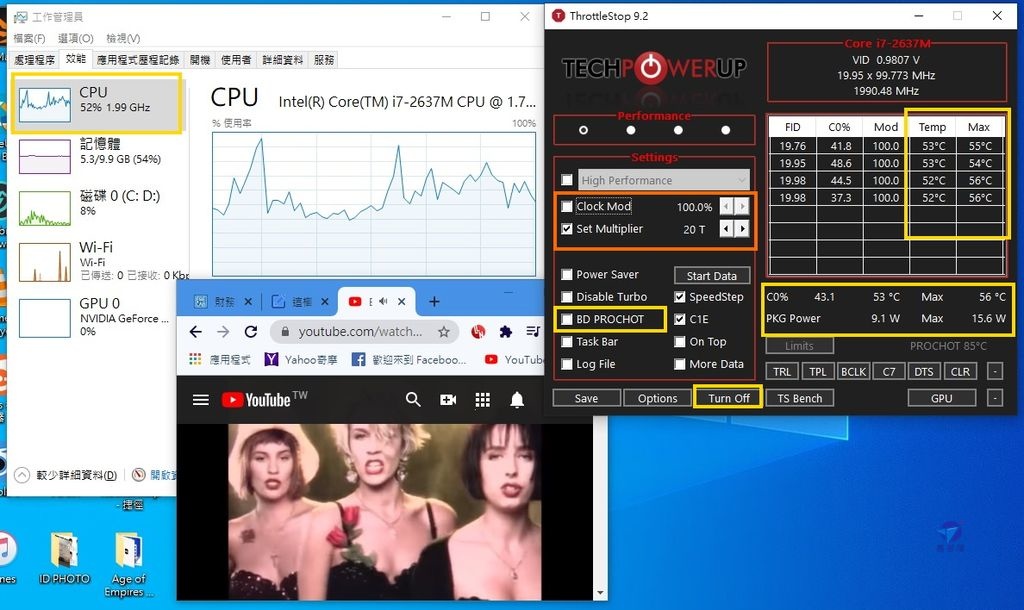Image resolution: width=1024 pixels, height=610 pixels.
Task: Open the YouTube hamburger menu
Action: pyautogui.click(x=200, y=399)
